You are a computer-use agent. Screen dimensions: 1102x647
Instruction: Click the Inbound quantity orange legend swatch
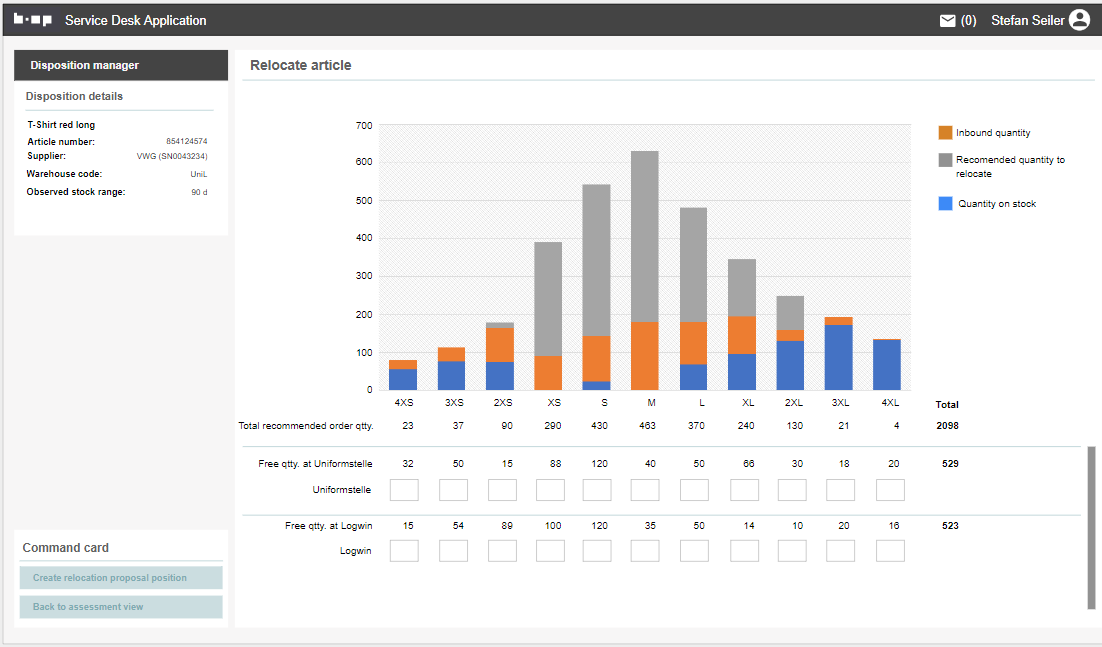point(945,133)
